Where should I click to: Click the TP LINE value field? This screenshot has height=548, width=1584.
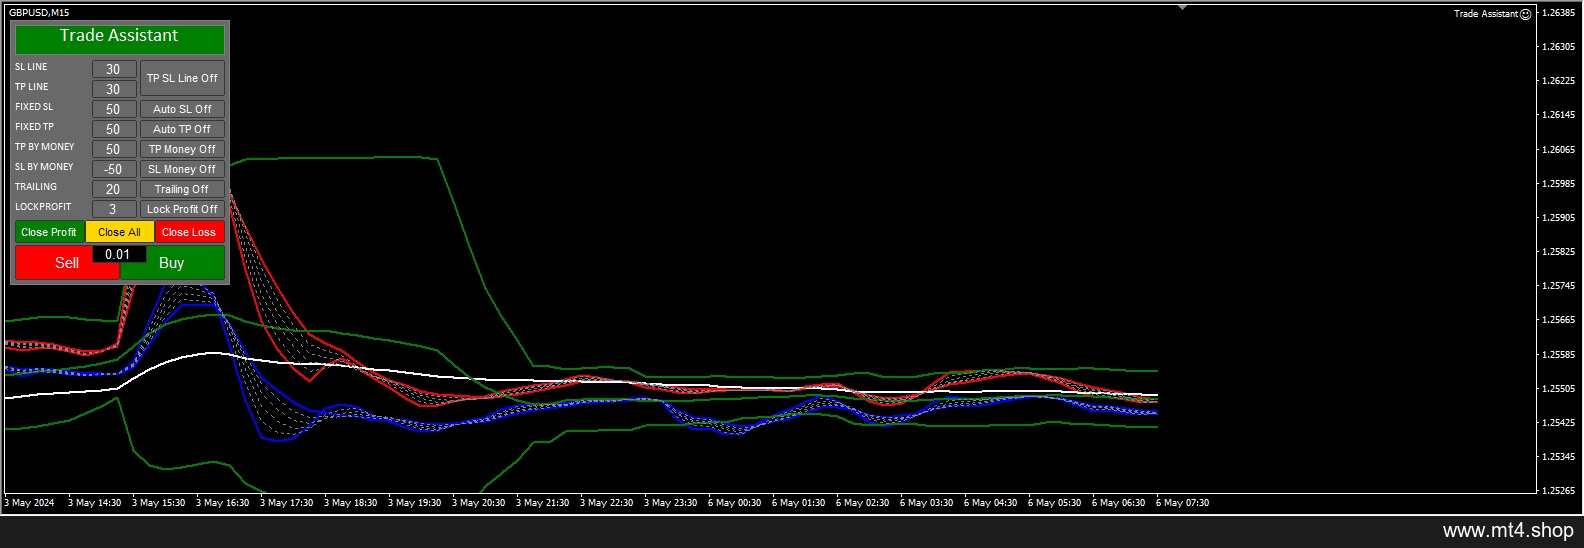pyautogui.click(x=114, y=89)
